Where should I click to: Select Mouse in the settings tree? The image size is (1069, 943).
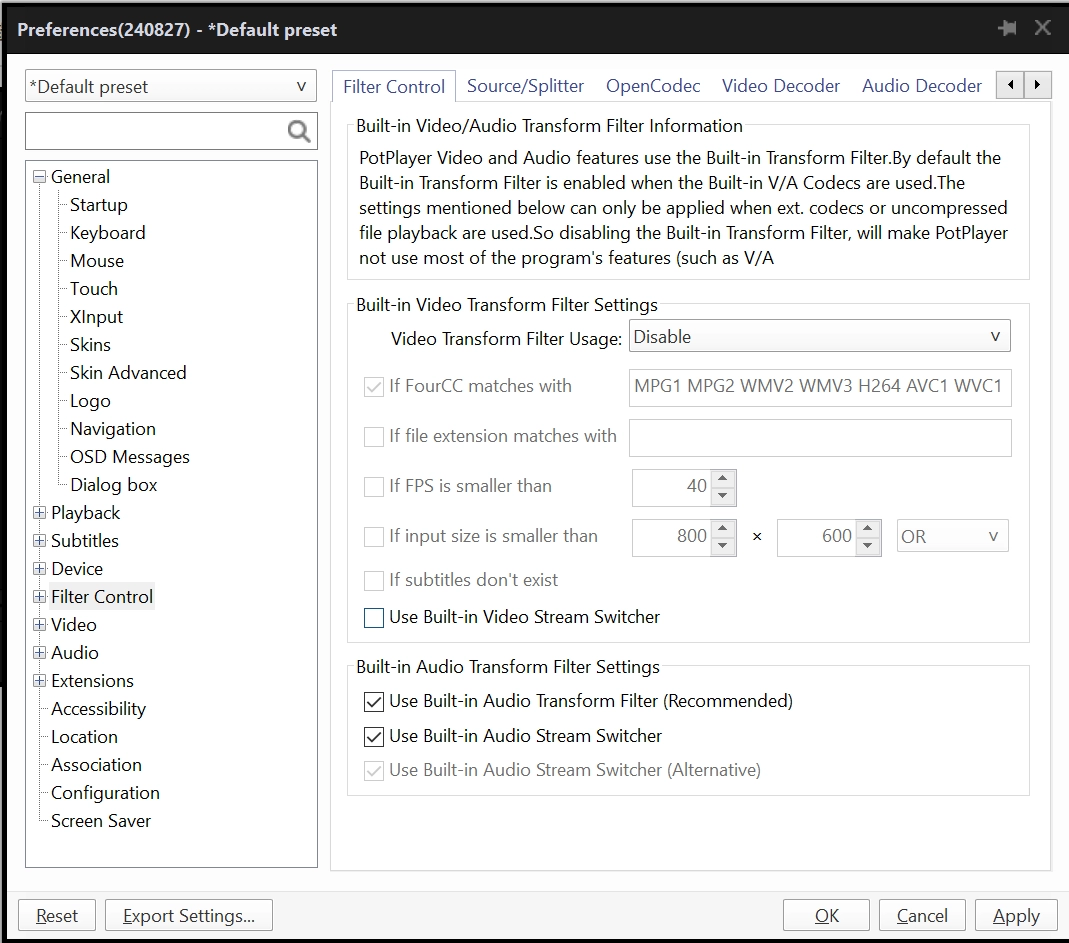click(97, 260)
